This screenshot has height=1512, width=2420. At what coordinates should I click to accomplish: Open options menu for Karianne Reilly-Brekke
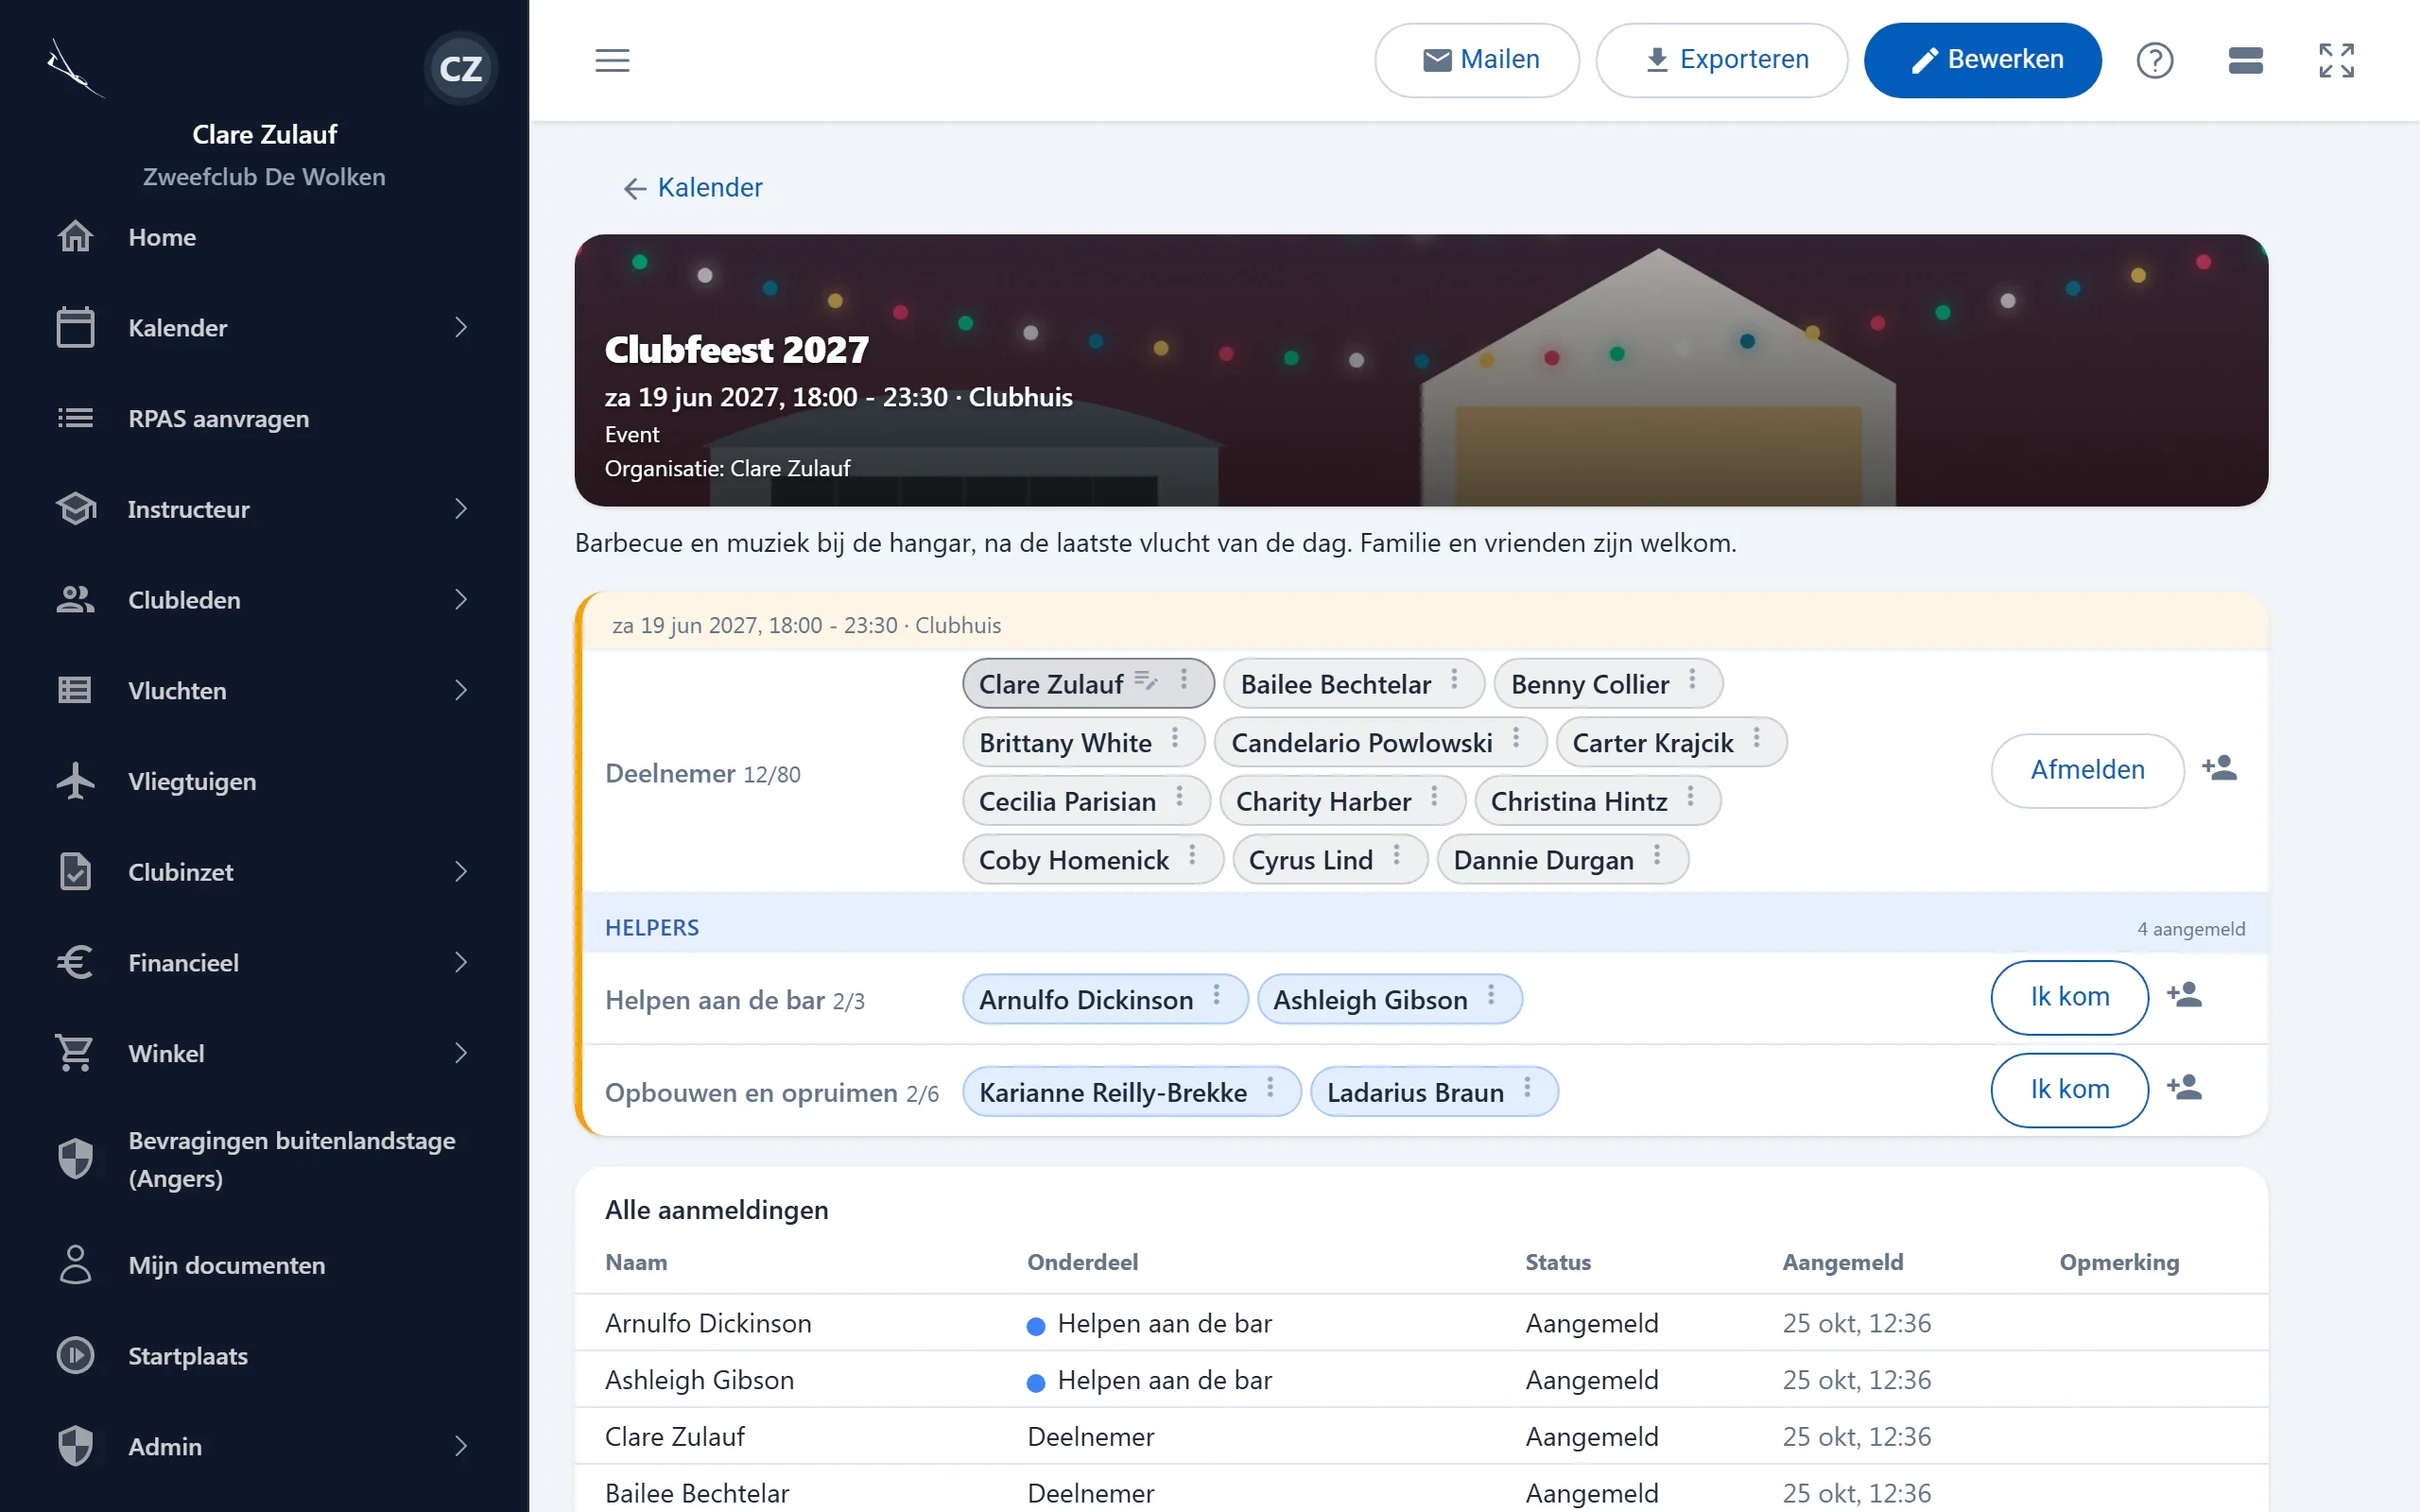tap(1270, 1087)
